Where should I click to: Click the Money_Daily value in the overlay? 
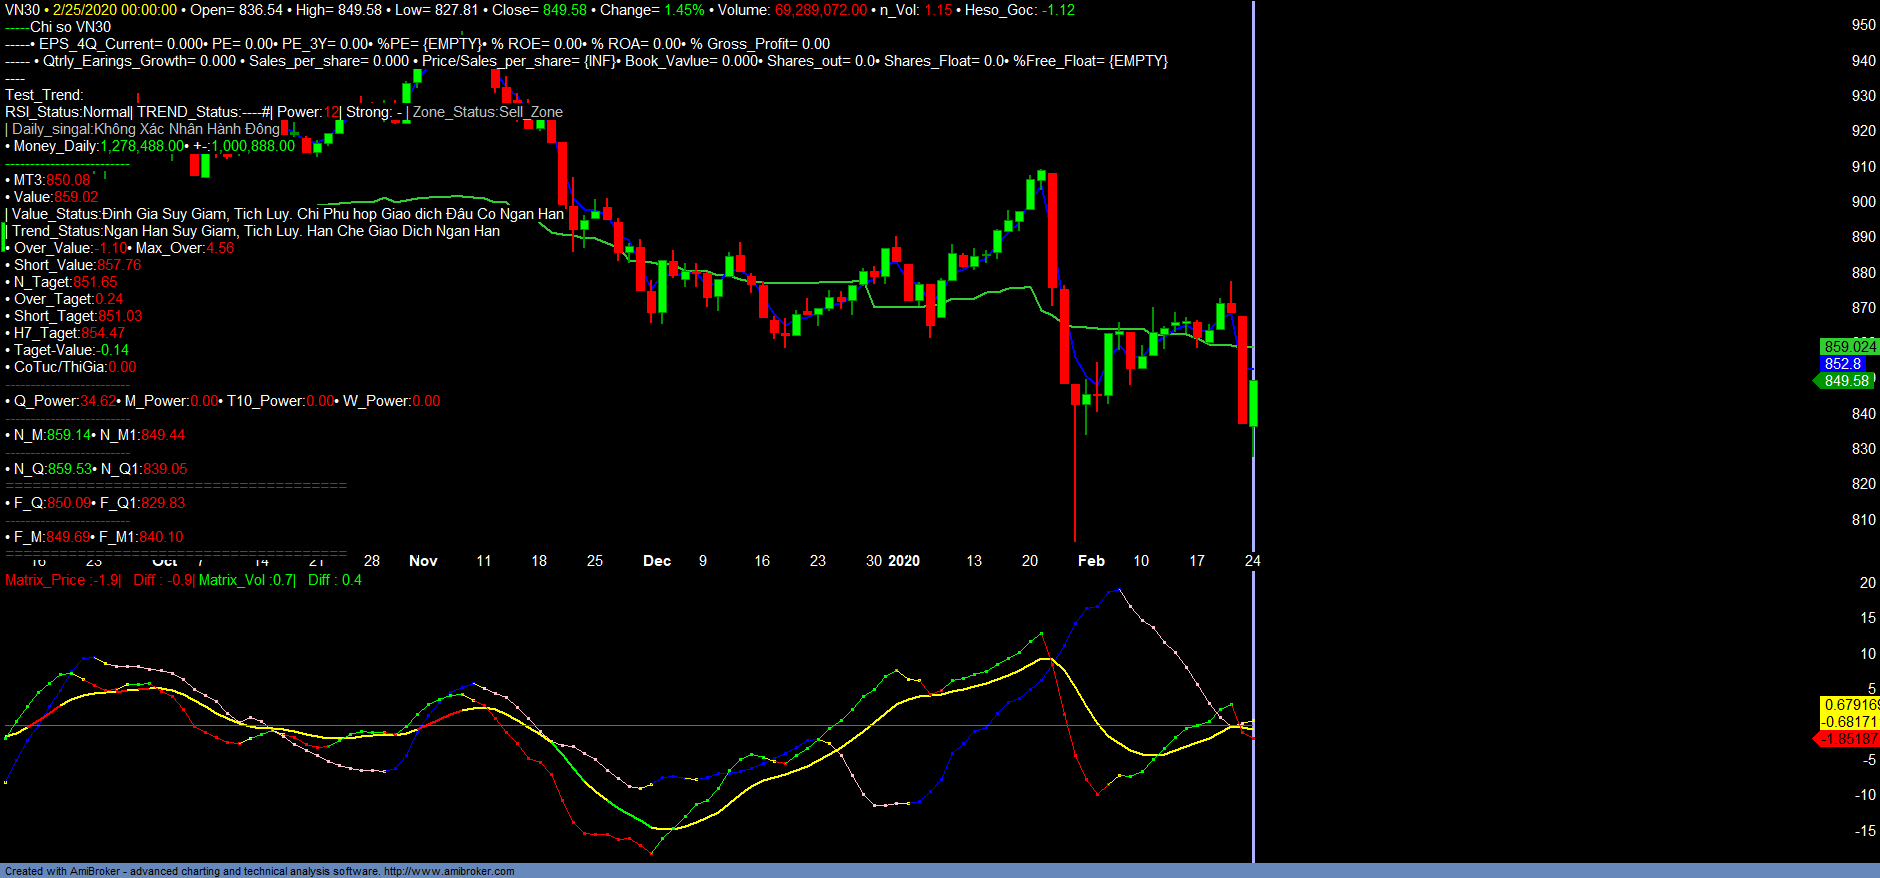click(x=142, y=146)
